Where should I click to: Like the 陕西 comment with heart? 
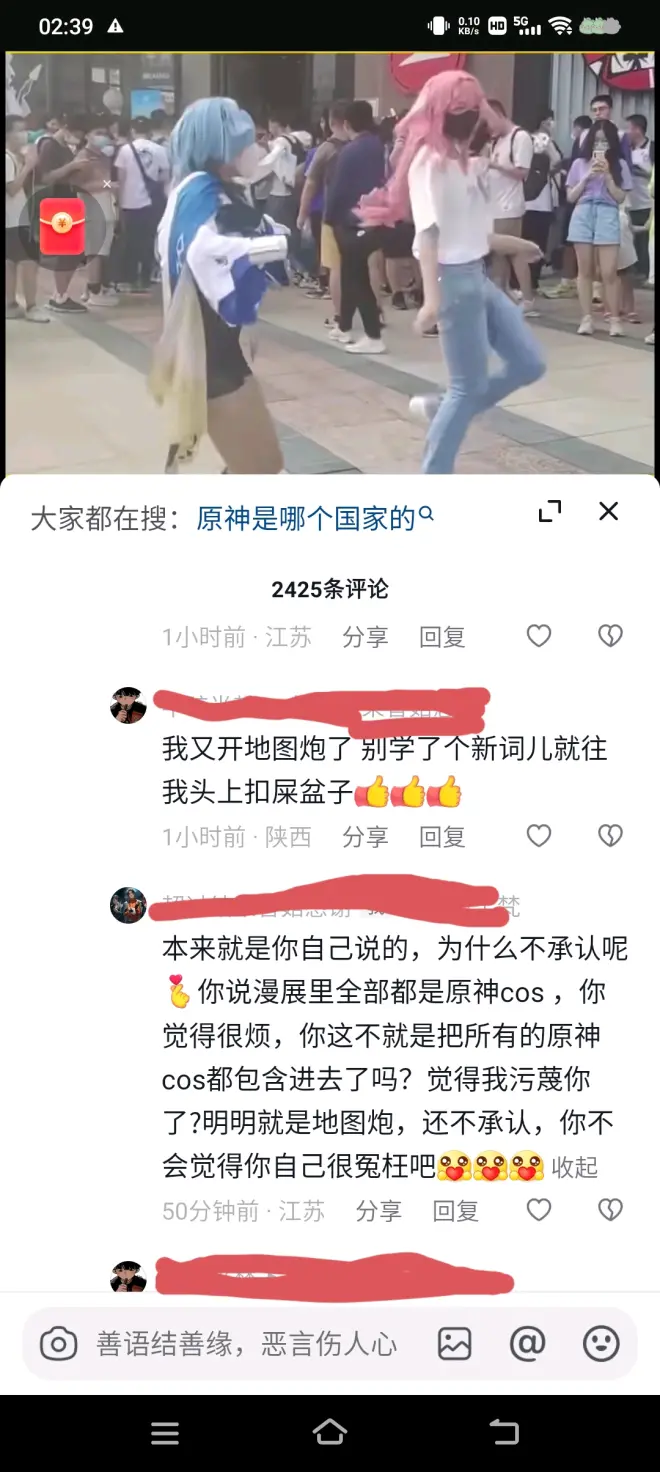(x=539, y=836)
